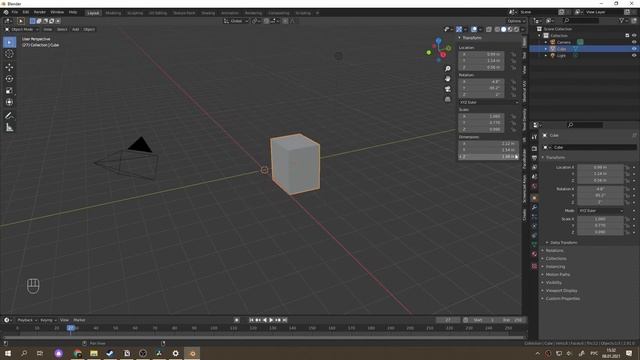The height and width of the screenshot is (360, 640).
Task: Switch to the Sculpting workspace tab
Action: (x=135, y=13)
